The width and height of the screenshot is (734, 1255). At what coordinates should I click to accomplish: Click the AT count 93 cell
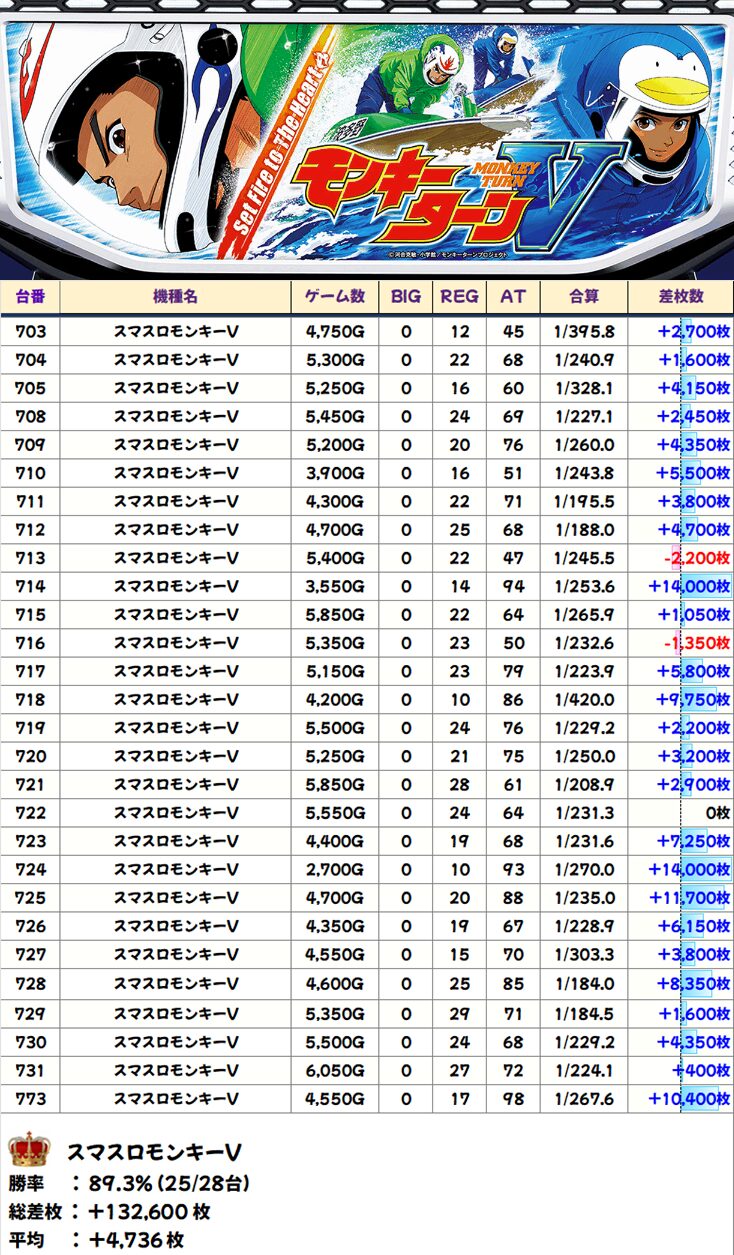point(512,870)
